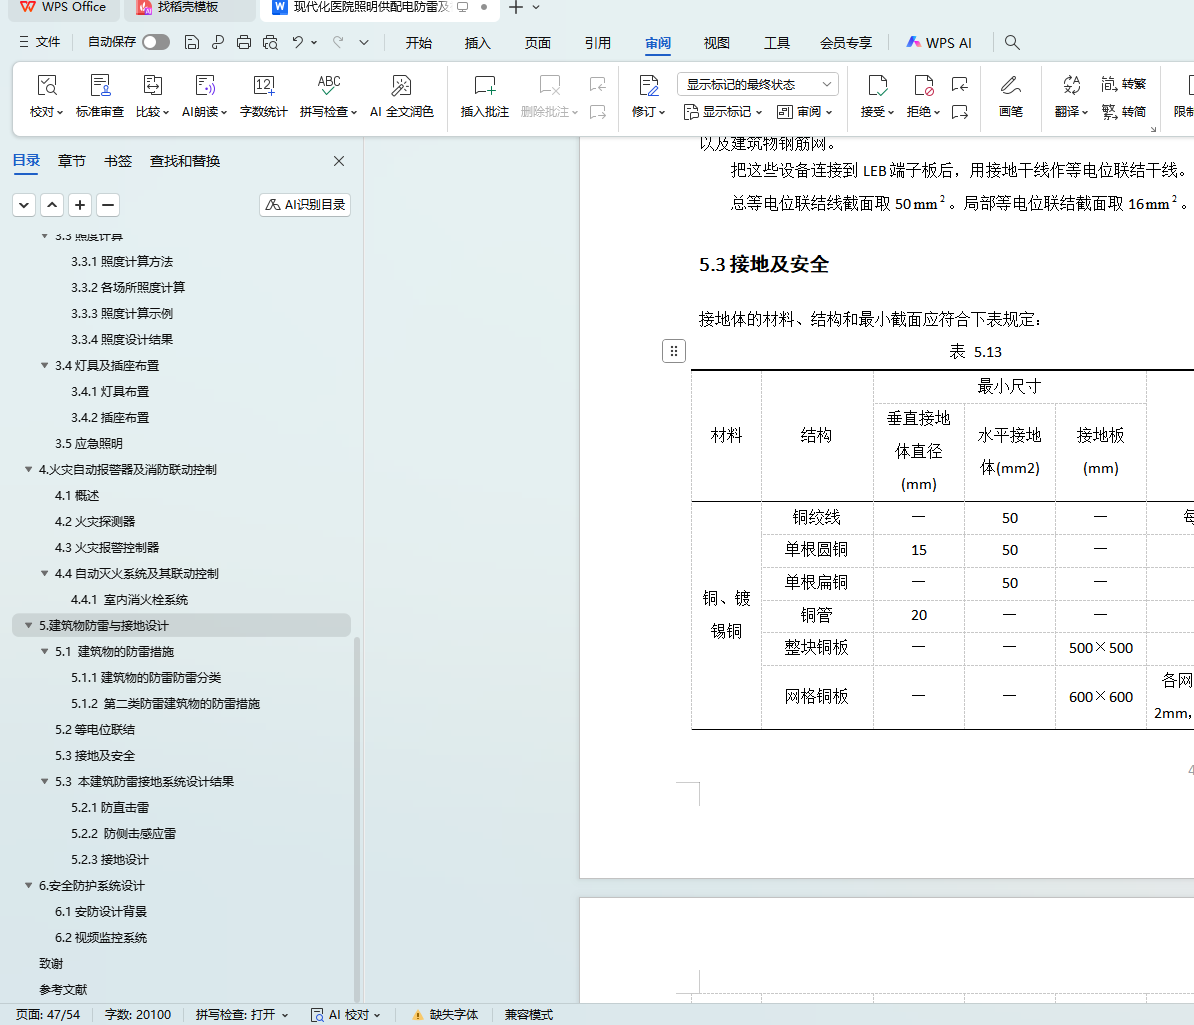This screenshot has width=1194, height=1025.
Task: Collapse 4.4 自动灭火系统及其联动控制 node
Action: pyautogui.click(x=44, y=573)
